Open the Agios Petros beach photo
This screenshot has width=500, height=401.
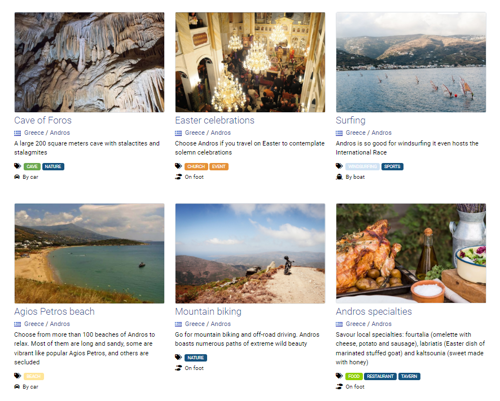[89, 253]
